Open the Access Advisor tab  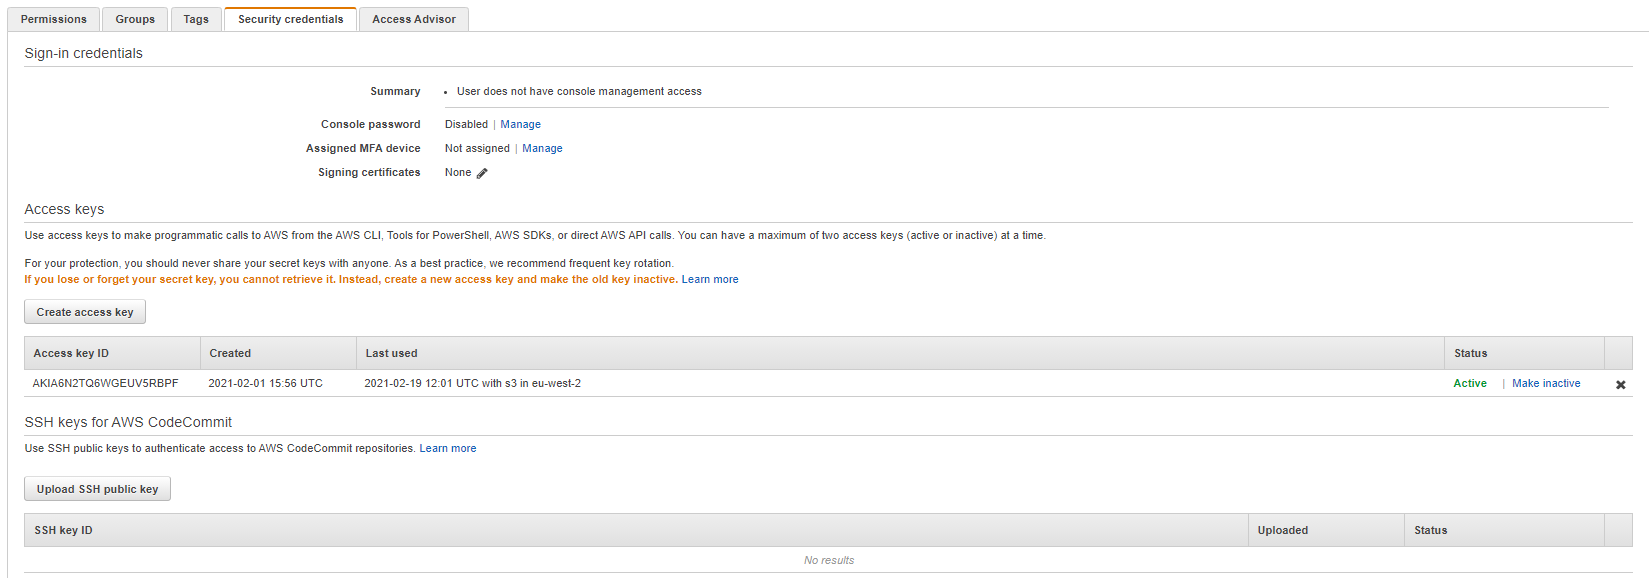pos(414,19)
